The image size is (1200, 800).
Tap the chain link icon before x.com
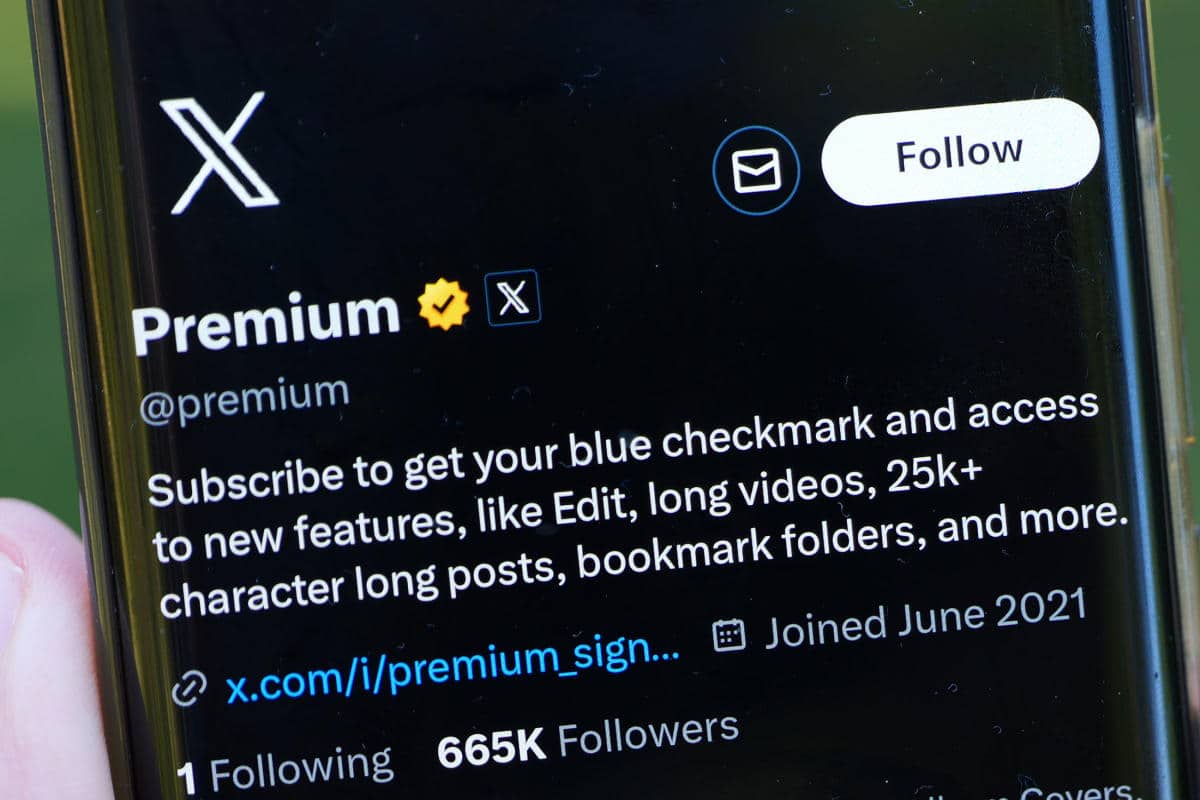[x=189, y=689]
